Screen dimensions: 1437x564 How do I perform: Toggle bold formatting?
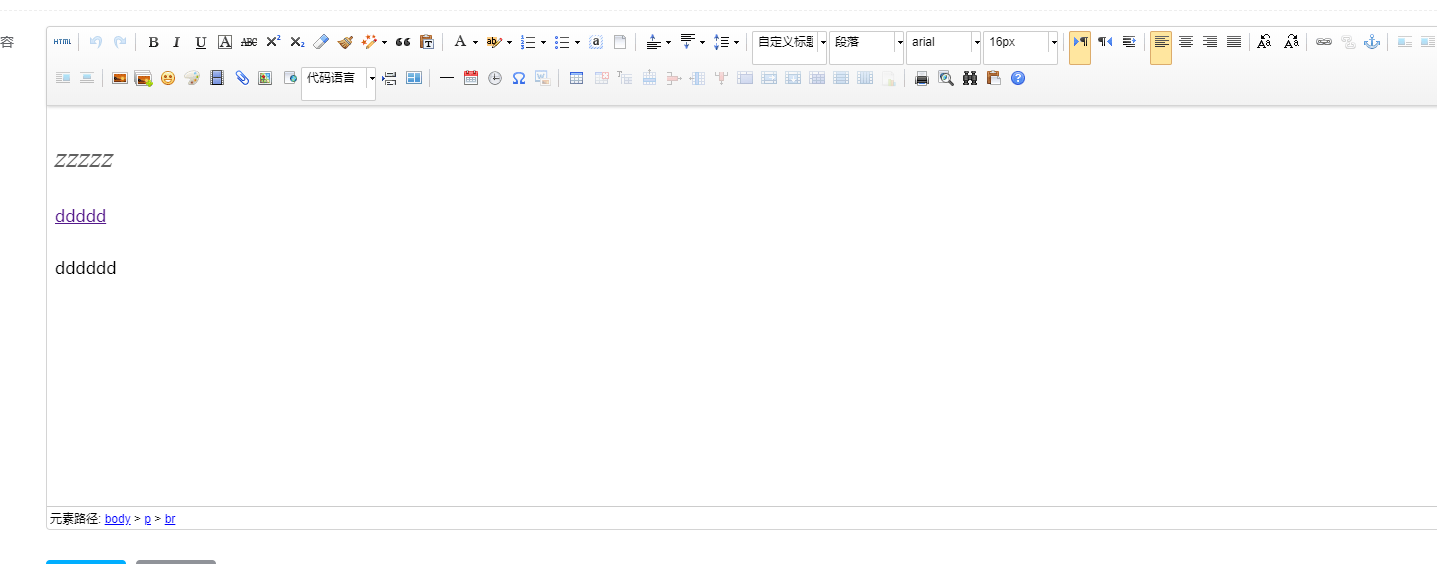153,42
